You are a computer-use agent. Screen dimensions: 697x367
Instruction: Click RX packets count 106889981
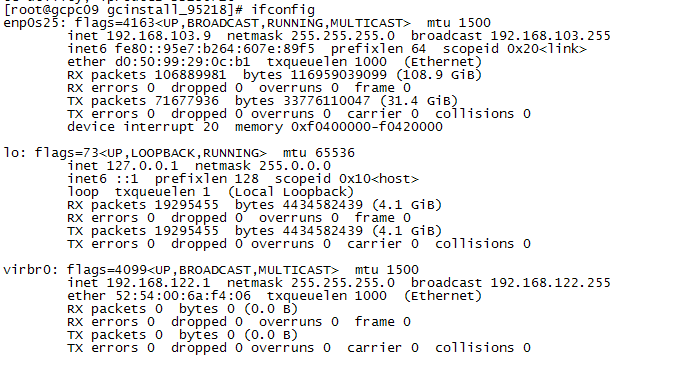190,75
